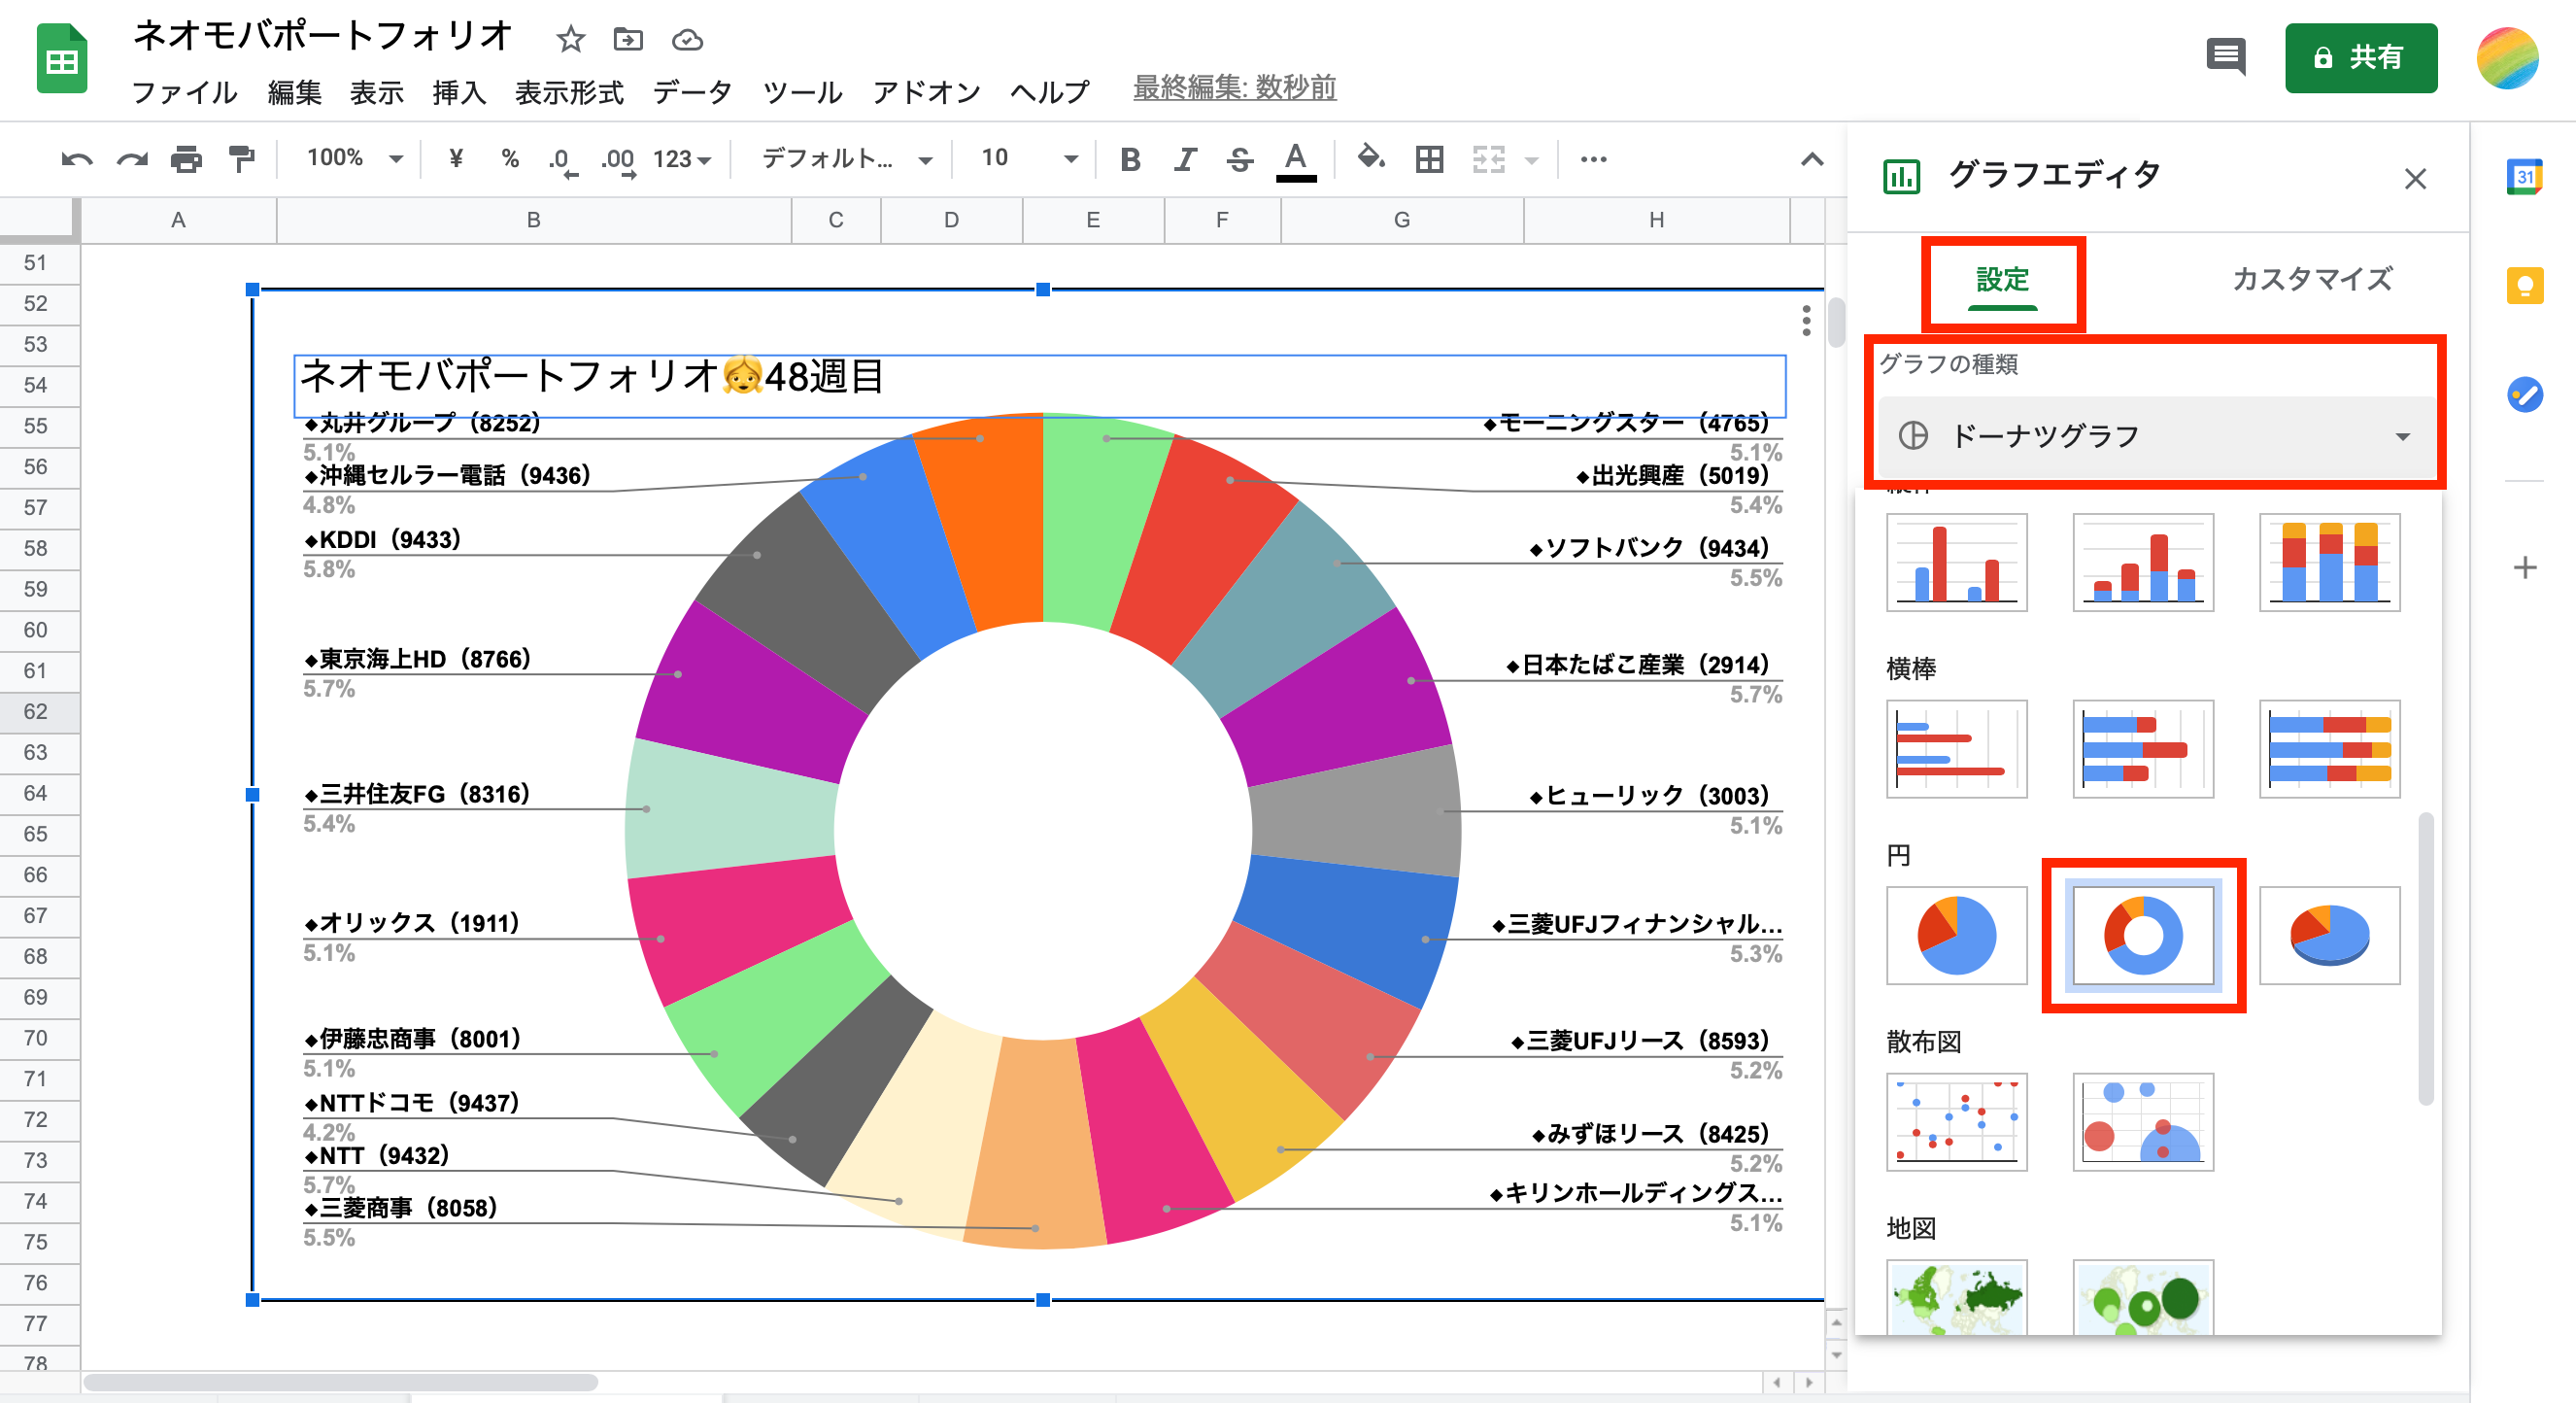The width and height of the screenshot is (2576, 1403).
Task: Open the font size 10 dropdown
Action: [x=1028, y=158]
